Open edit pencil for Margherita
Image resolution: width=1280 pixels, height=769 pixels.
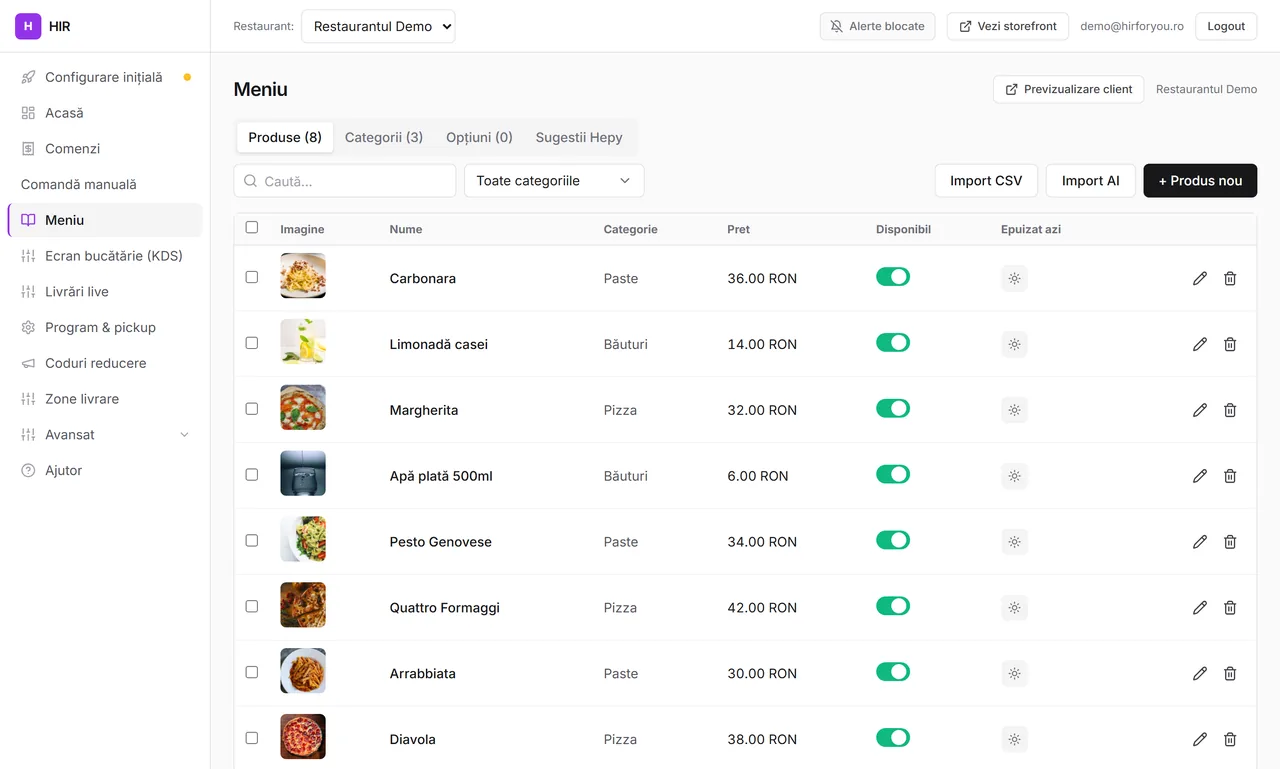(1200, 410)
